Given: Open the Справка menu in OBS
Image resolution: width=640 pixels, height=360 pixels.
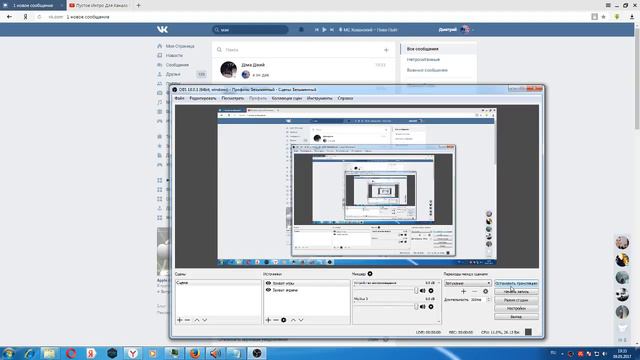Looking at the screenshot, I should (x=345, y=98).
